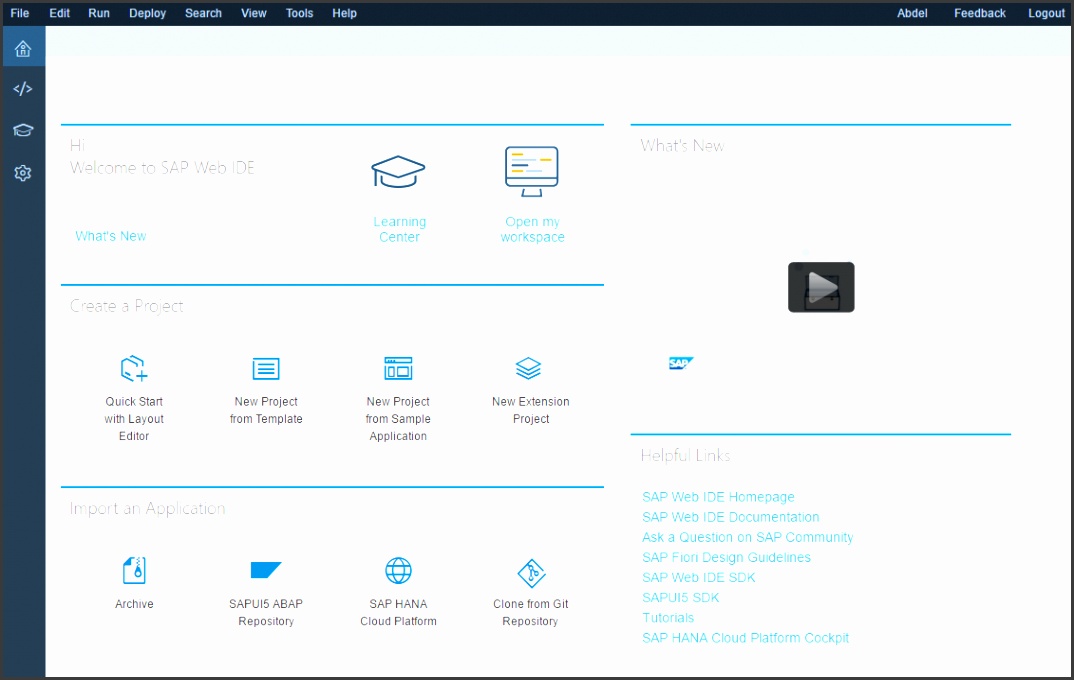
Task: Click the Logout option top right
Action: click(x=1046, y=13)
